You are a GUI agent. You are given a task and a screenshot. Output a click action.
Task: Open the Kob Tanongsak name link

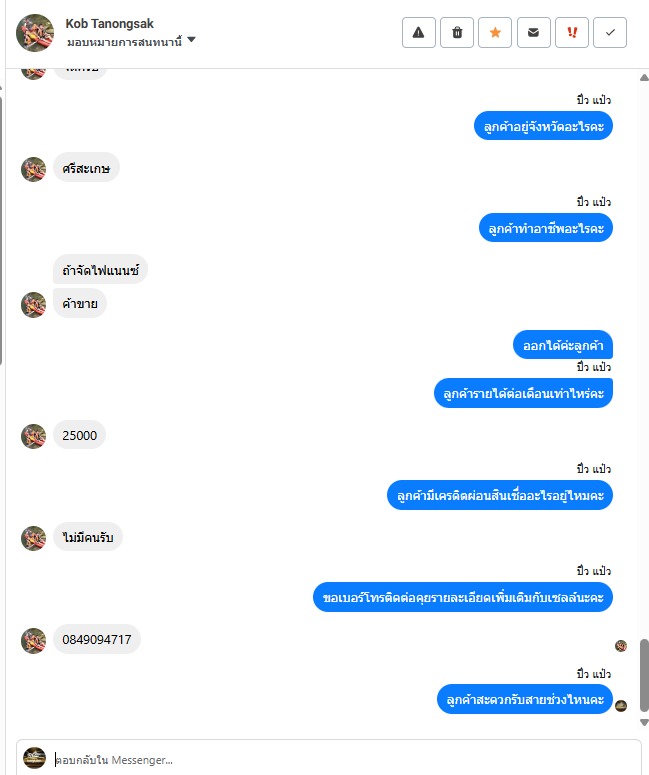click(x=109, y=23)
